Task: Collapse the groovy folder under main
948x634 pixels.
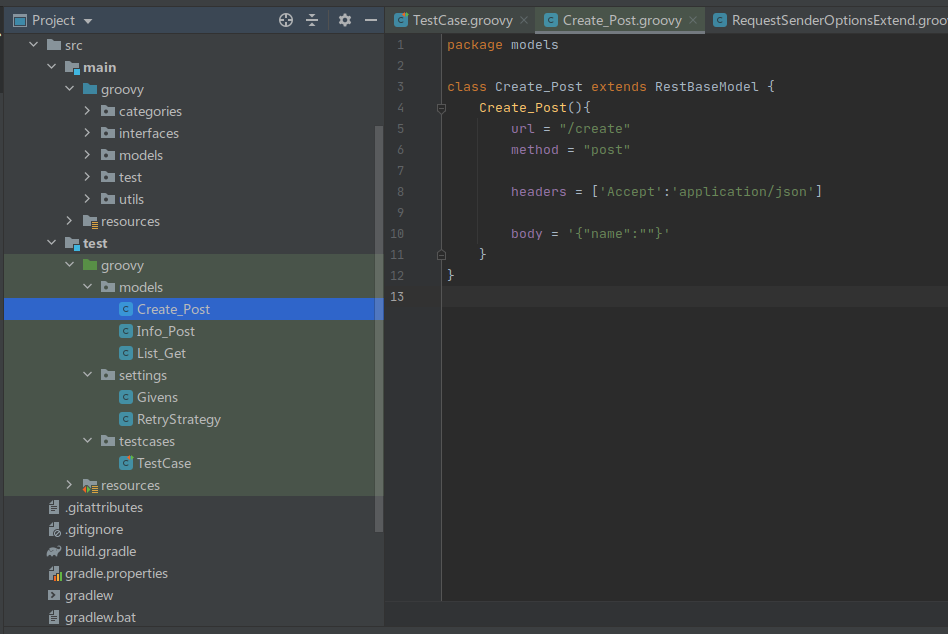Action: (x=70, y=89)
